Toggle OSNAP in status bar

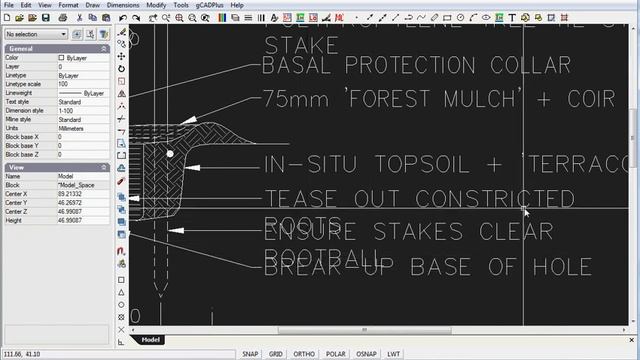click(x=366, y=354)
